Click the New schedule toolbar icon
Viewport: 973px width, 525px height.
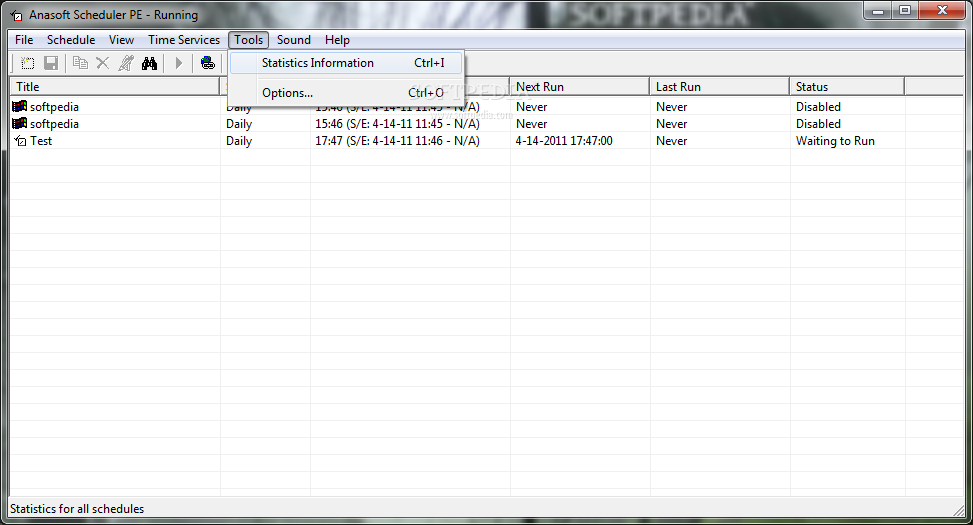(x=27, y=63)
